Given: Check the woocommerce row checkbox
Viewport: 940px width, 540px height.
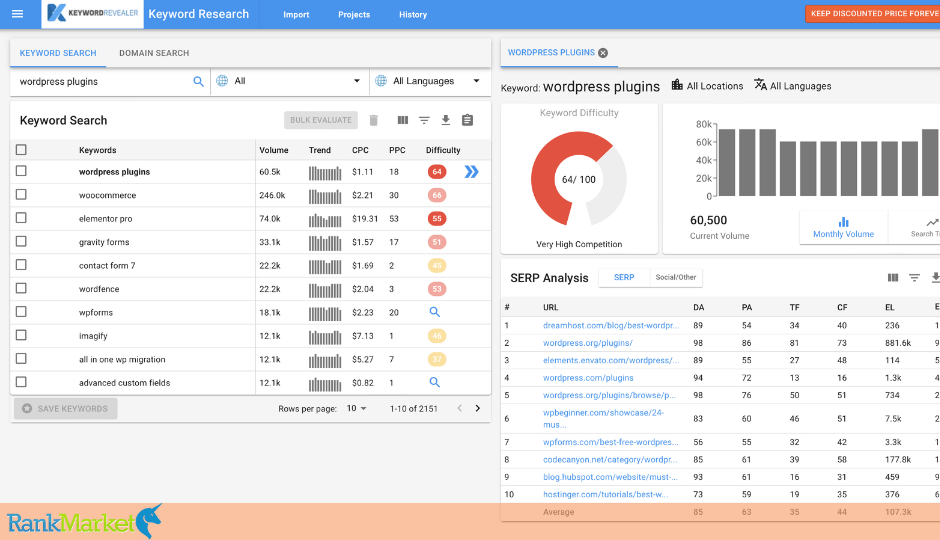Looking at the screenshot, I should pos(21,194).
